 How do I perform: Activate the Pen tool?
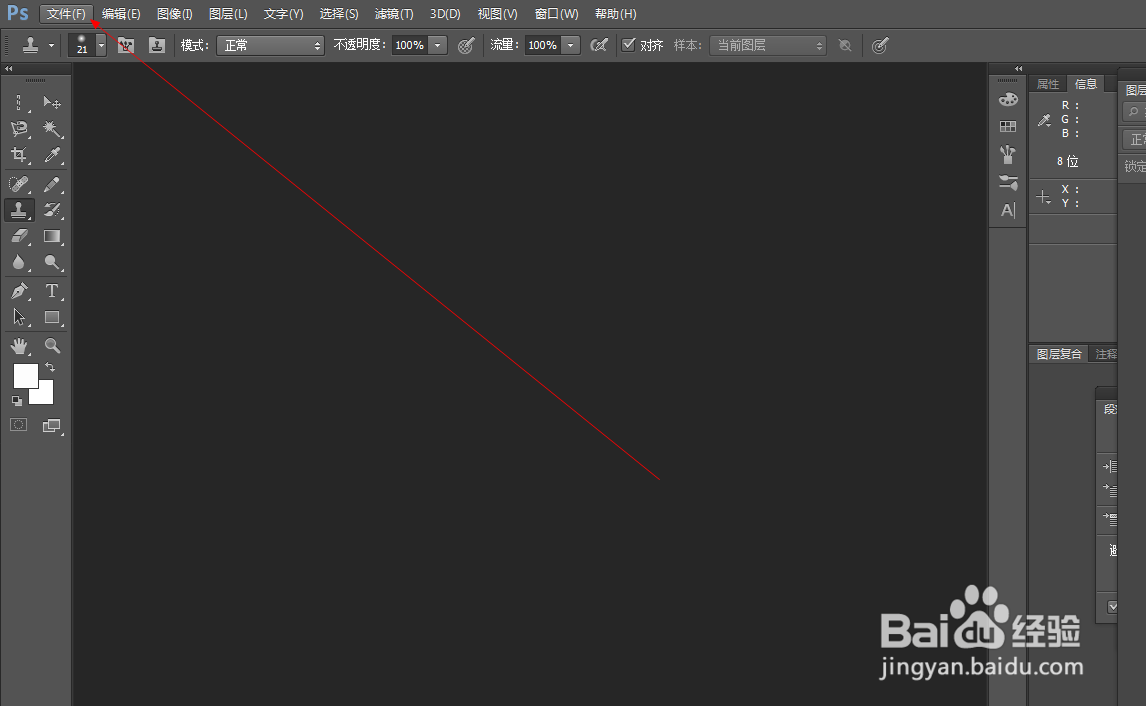coord(19,291)
